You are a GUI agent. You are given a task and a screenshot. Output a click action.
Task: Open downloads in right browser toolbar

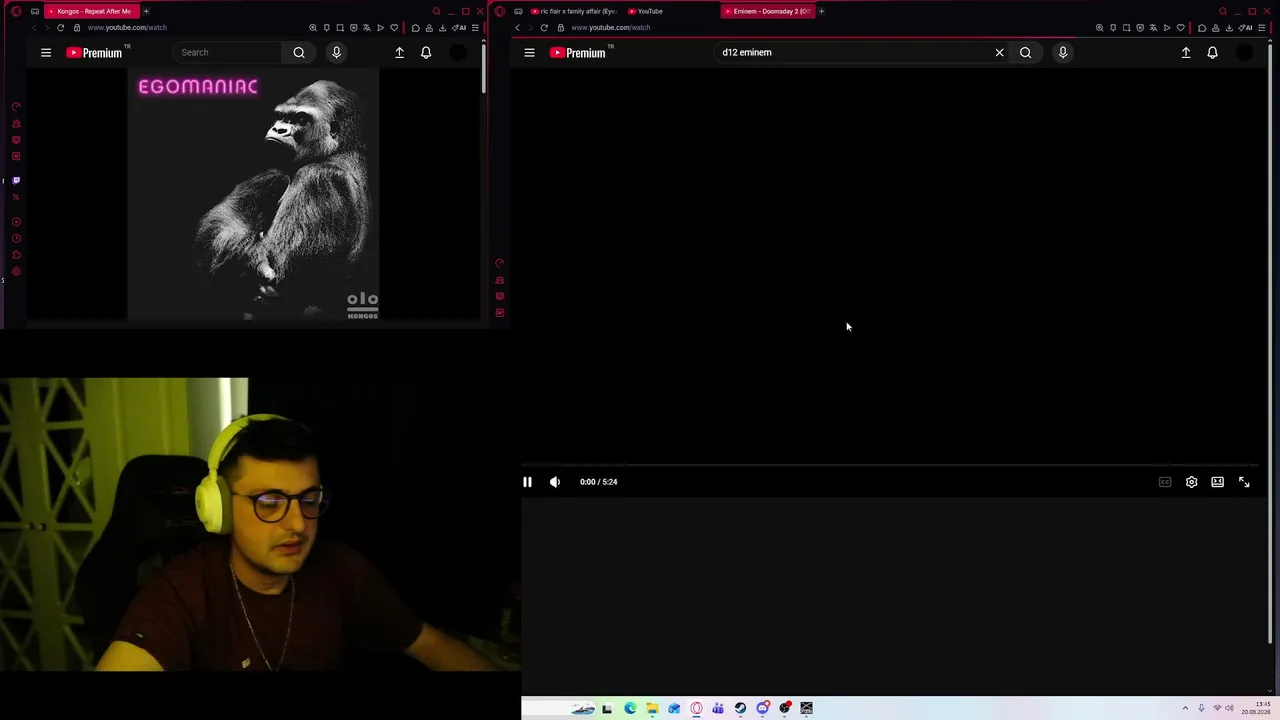1229,28
